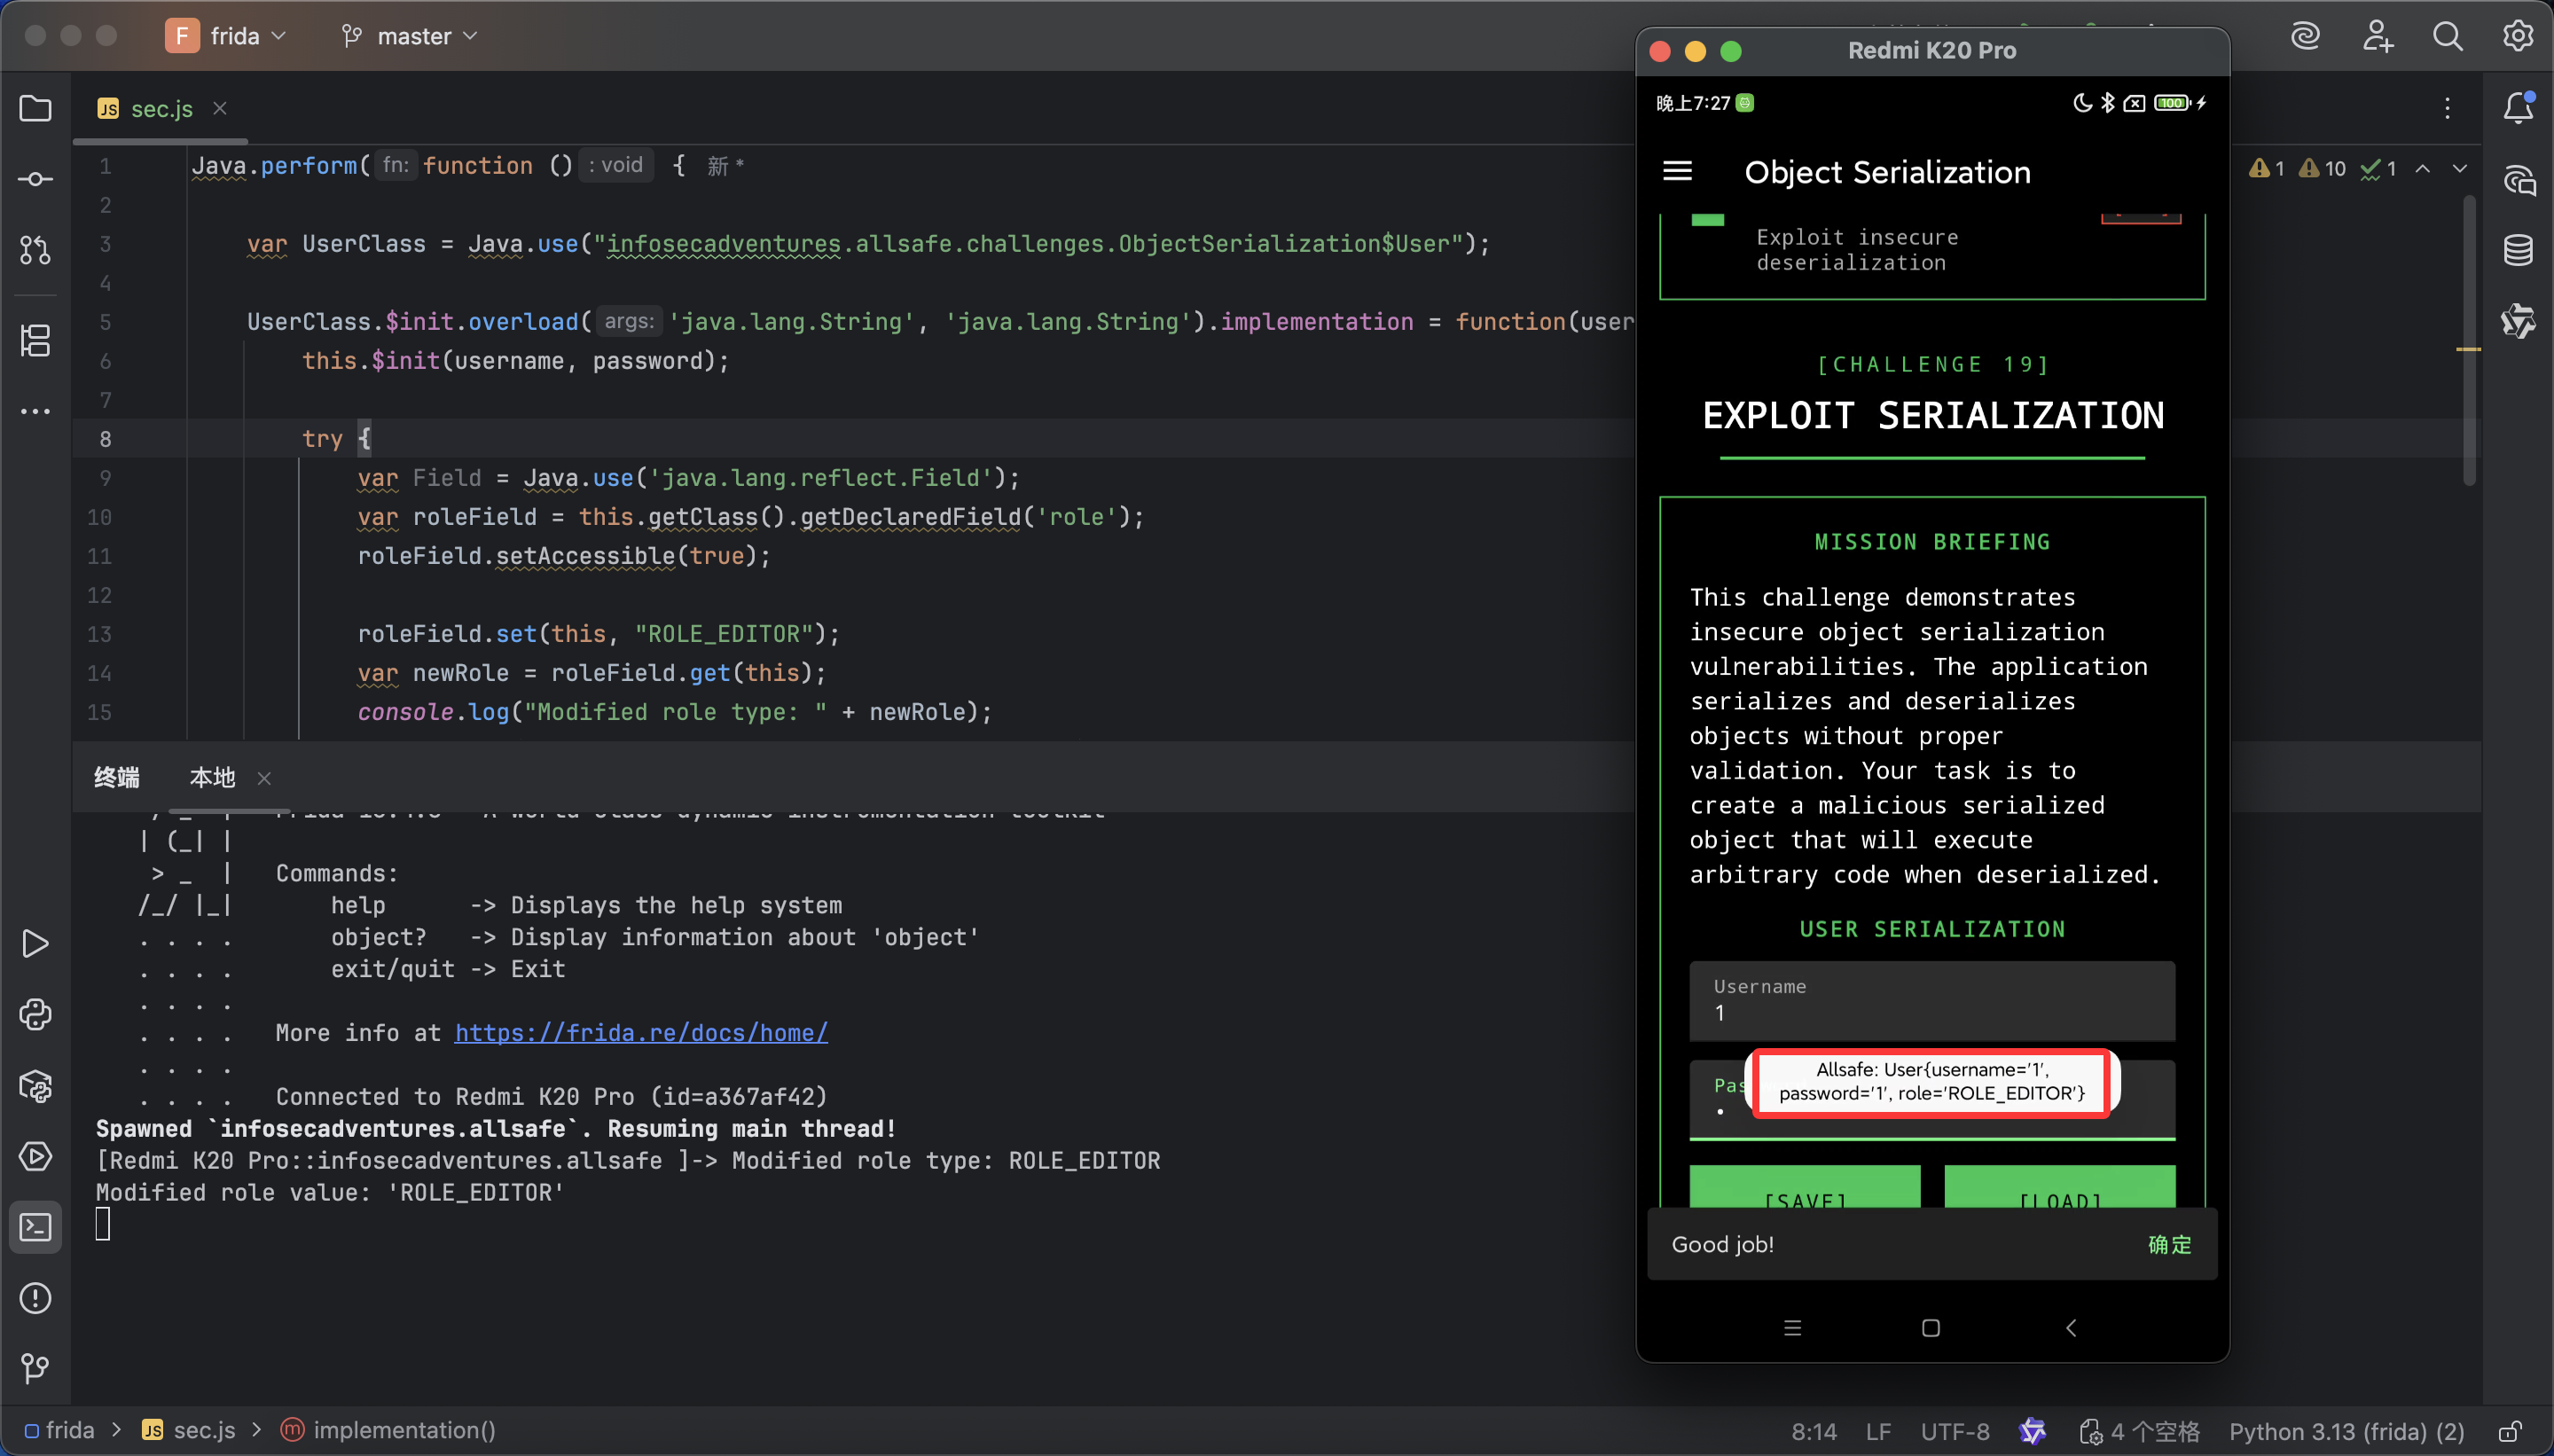Click the Search Everywhere magnifier icon

point(2447,36)
